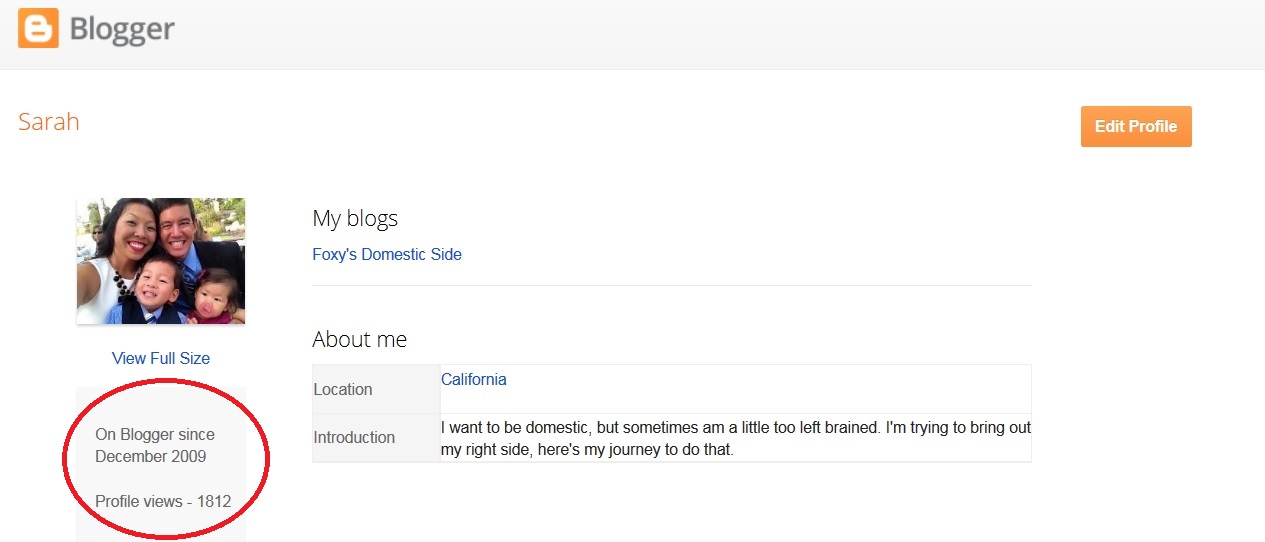The width and height of the screenshot is (1265, 542).
Task: Click the Blogger wordmark text
Action: click(122, 30)
